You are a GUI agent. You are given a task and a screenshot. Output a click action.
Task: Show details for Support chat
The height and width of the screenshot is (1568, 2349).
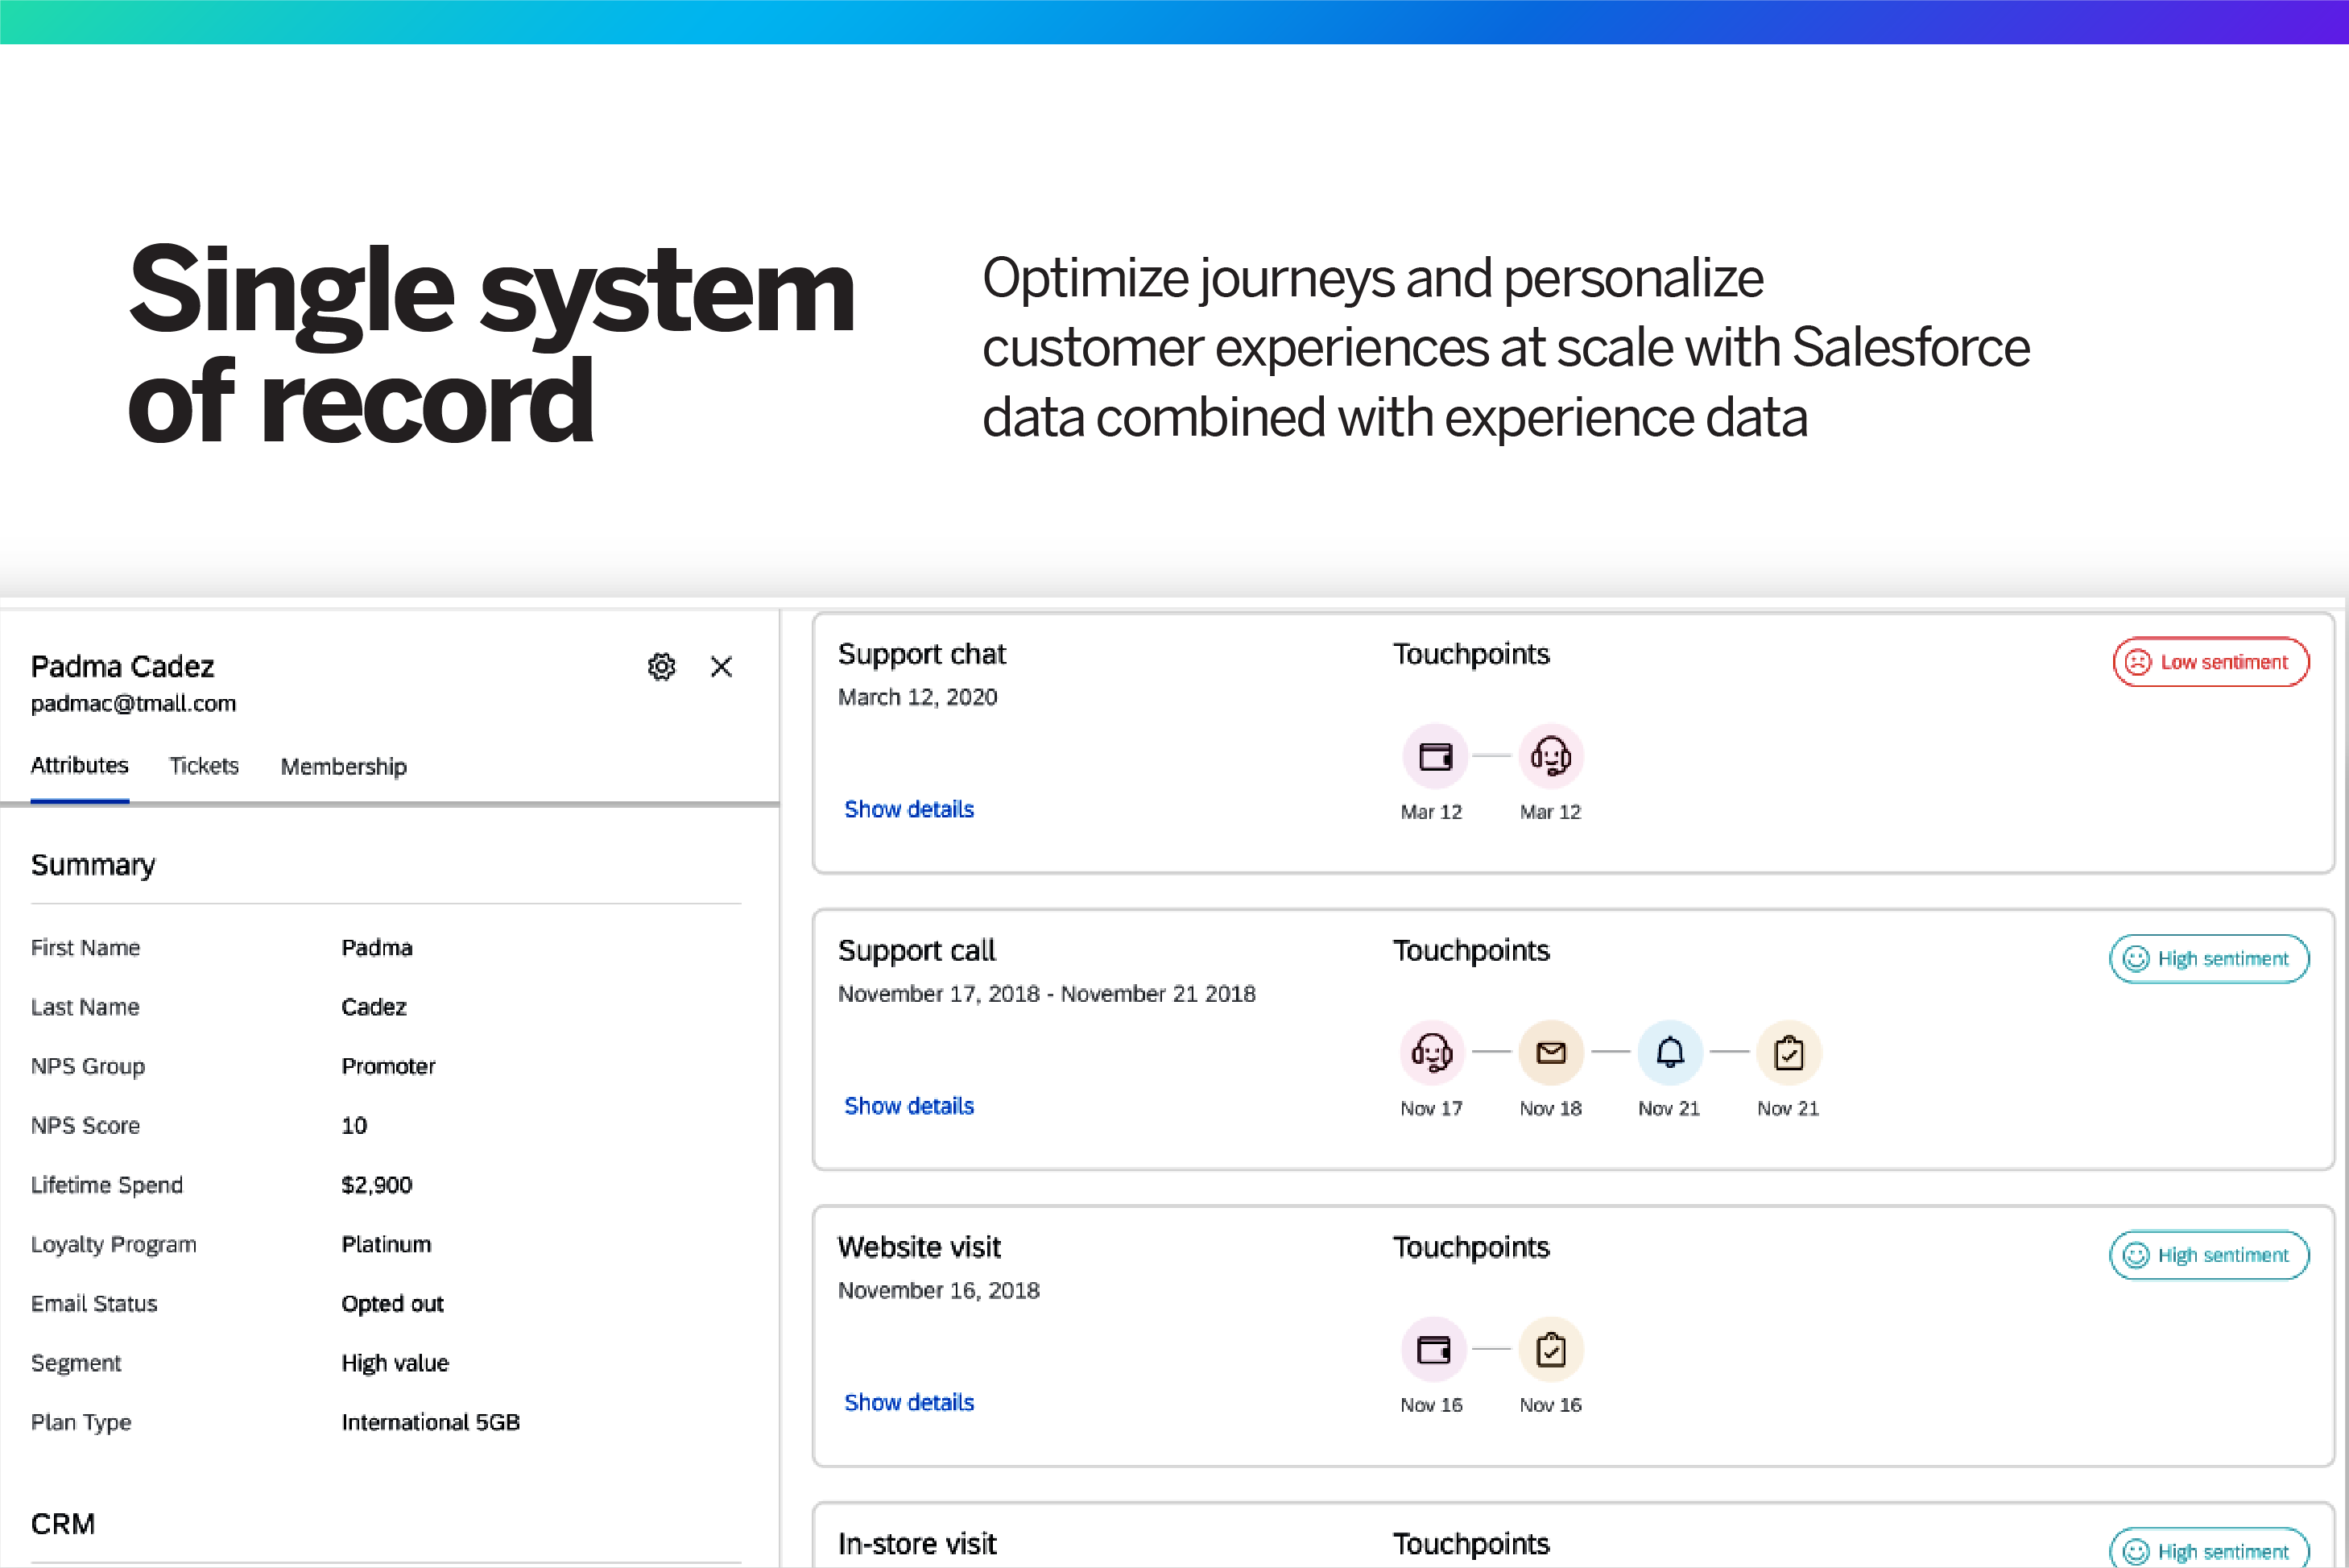click(908, 809)
